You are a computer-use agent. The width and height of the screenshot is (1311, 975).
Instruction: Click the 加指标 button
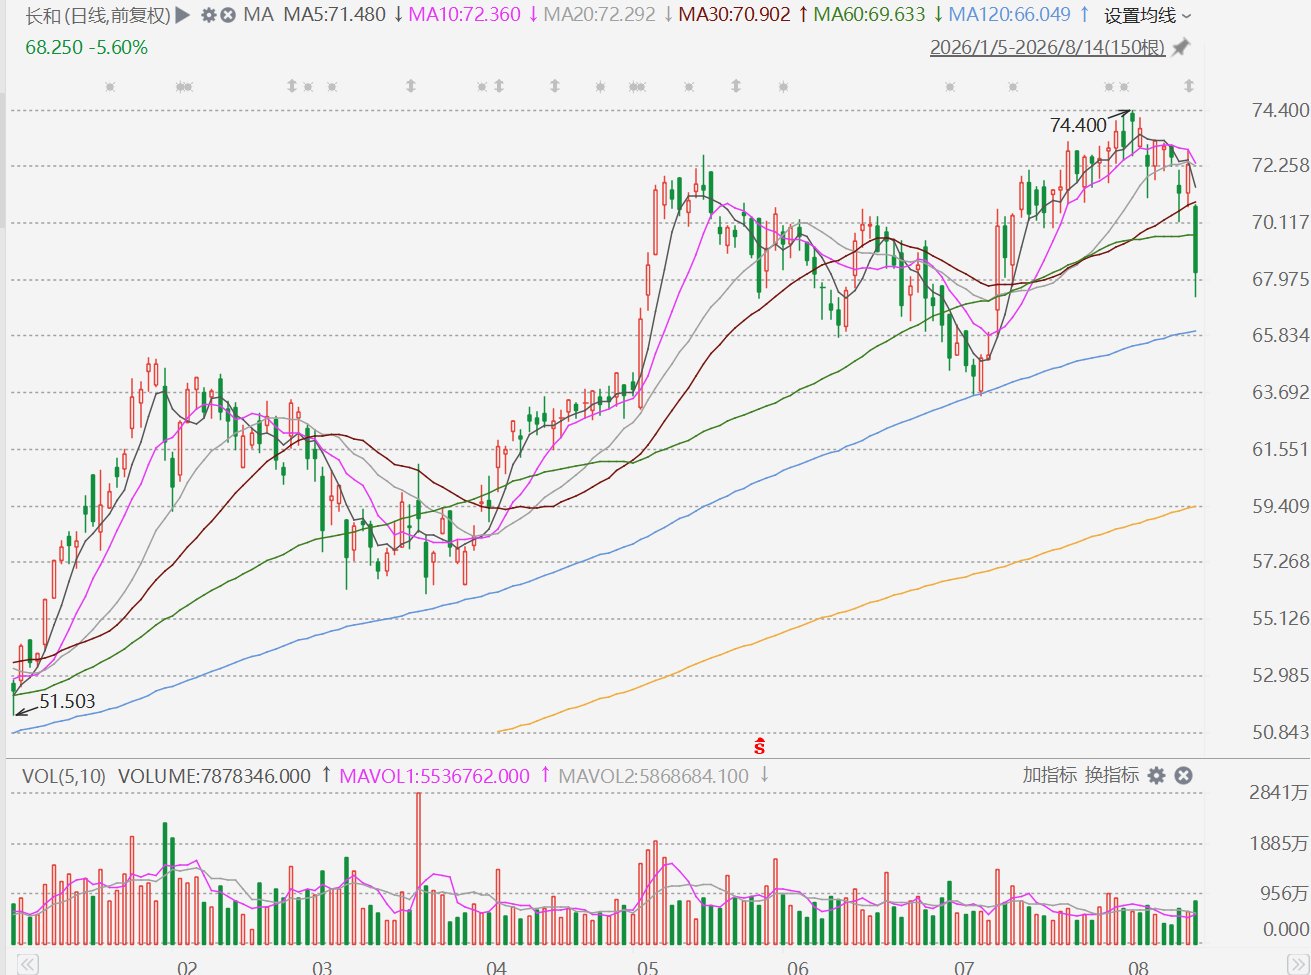[1050, 775]
